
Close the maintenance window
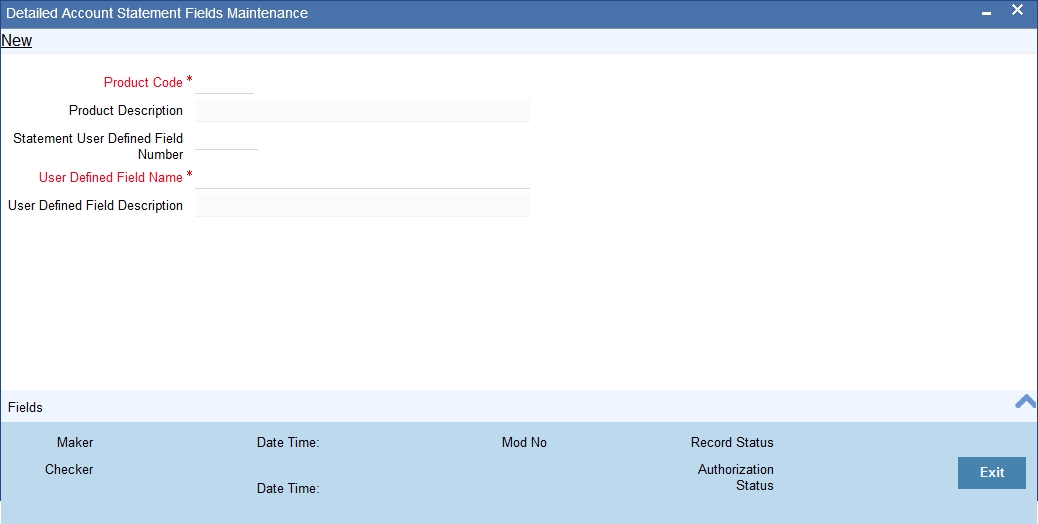pos(1017,10)
